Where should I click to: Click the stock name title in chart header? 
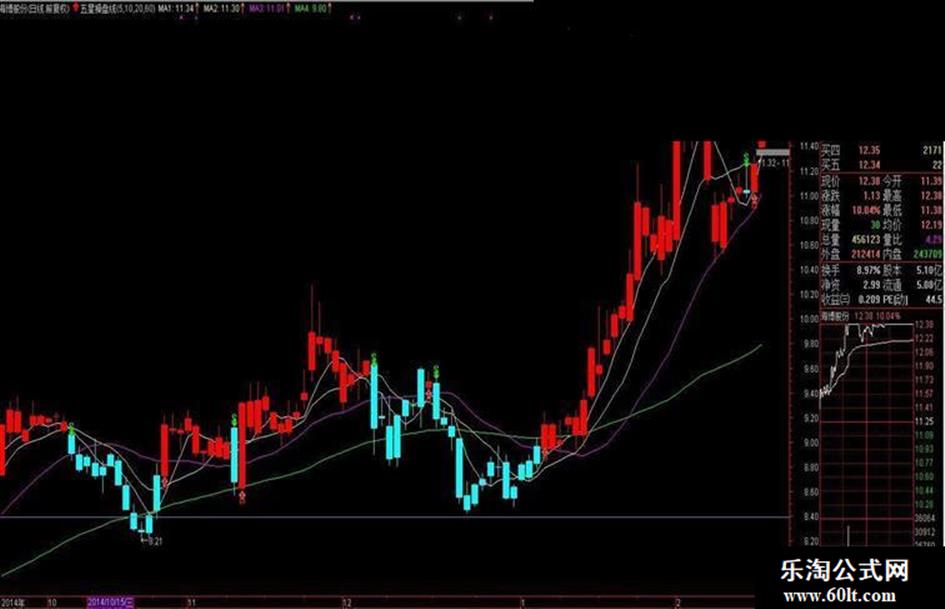[x=35, y=8]
